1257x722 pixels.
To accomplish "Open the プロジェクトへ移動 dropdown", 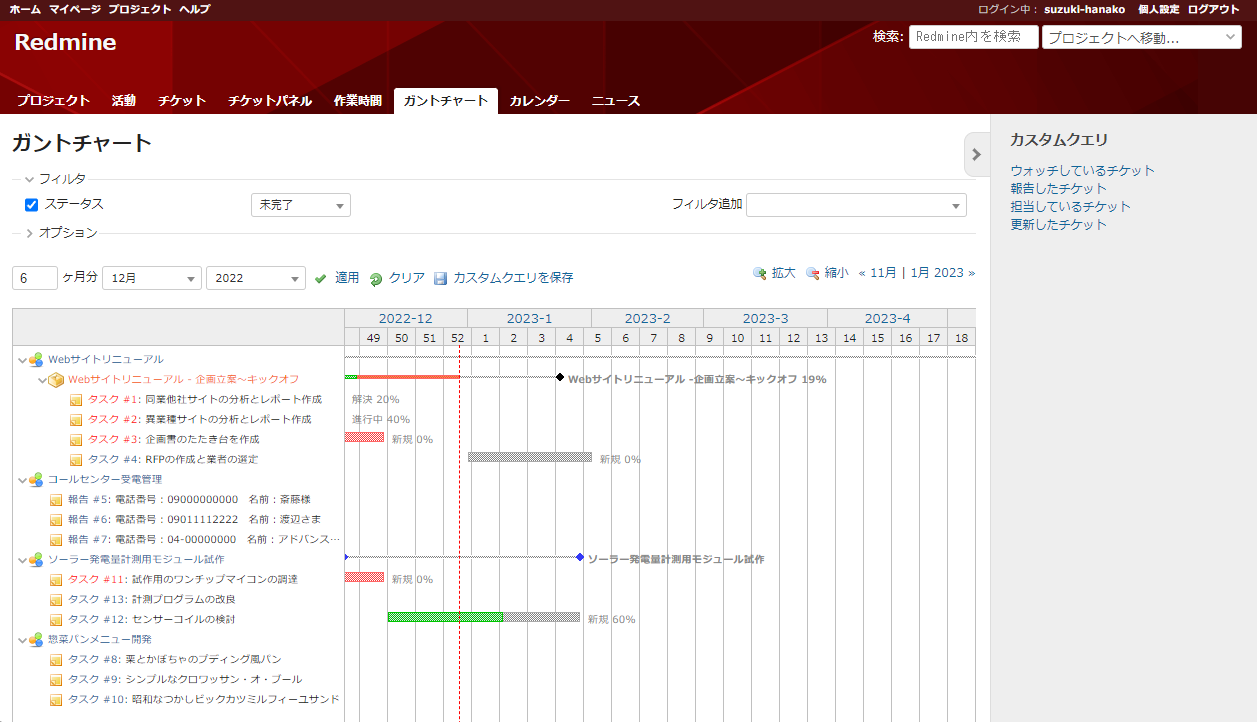I will (1142, 38).
